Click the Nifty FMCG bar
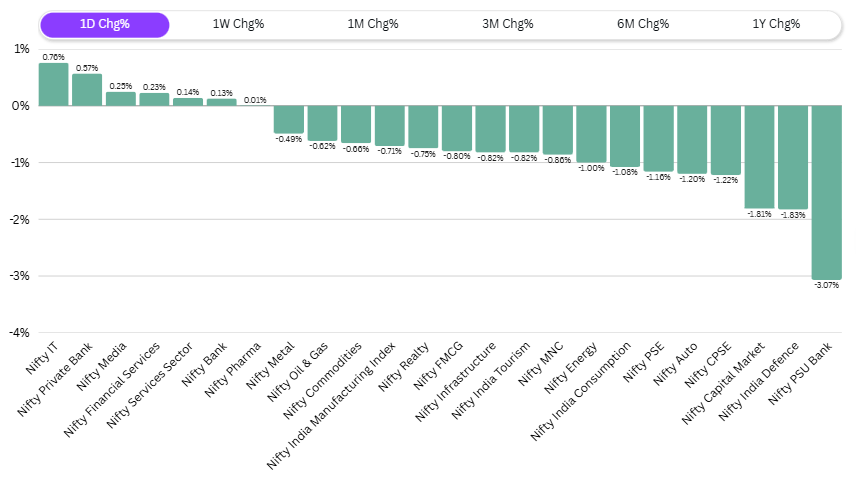Viewport: 856px width, 483px height. (x=457, y=128)
